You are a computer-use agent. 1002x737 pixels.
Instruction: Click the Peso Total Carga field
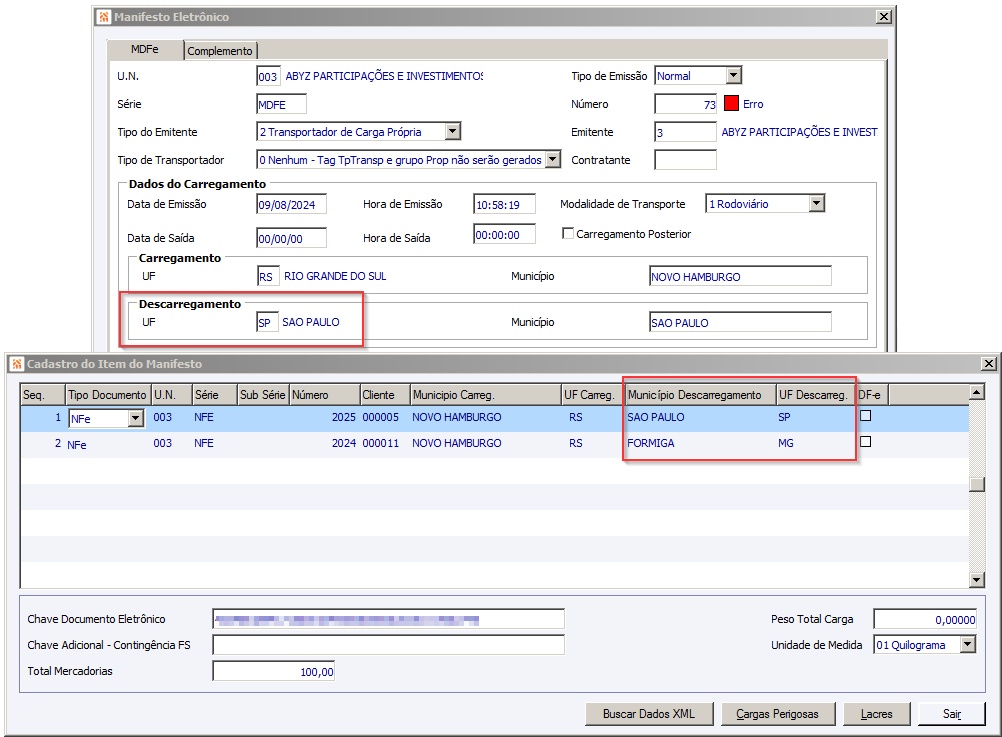[925, 619]
